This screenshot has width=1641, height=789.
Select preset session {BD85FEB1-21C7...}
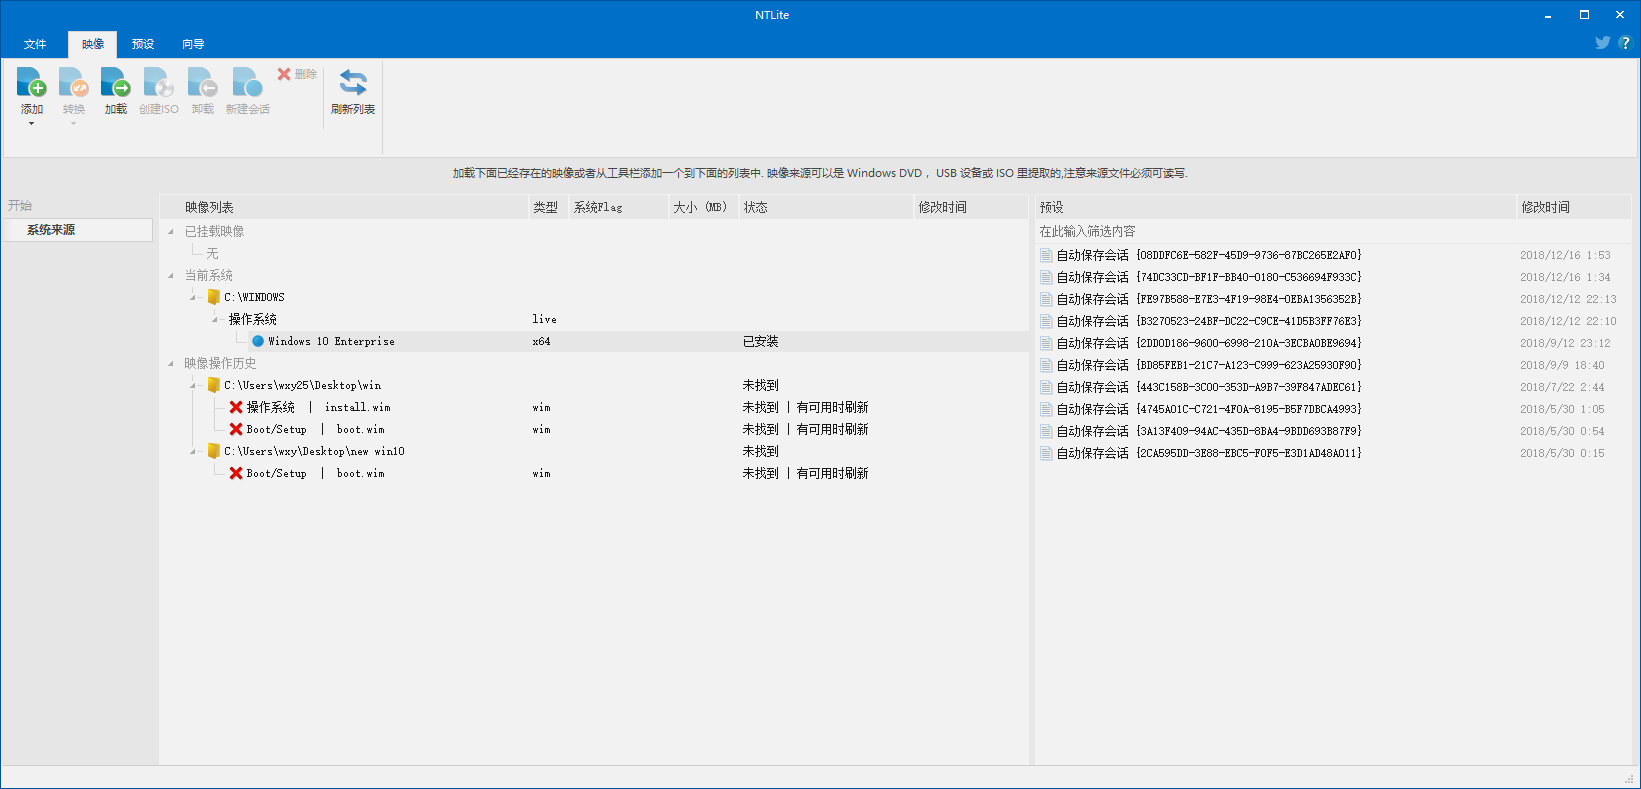click(x=1333, y=365)
